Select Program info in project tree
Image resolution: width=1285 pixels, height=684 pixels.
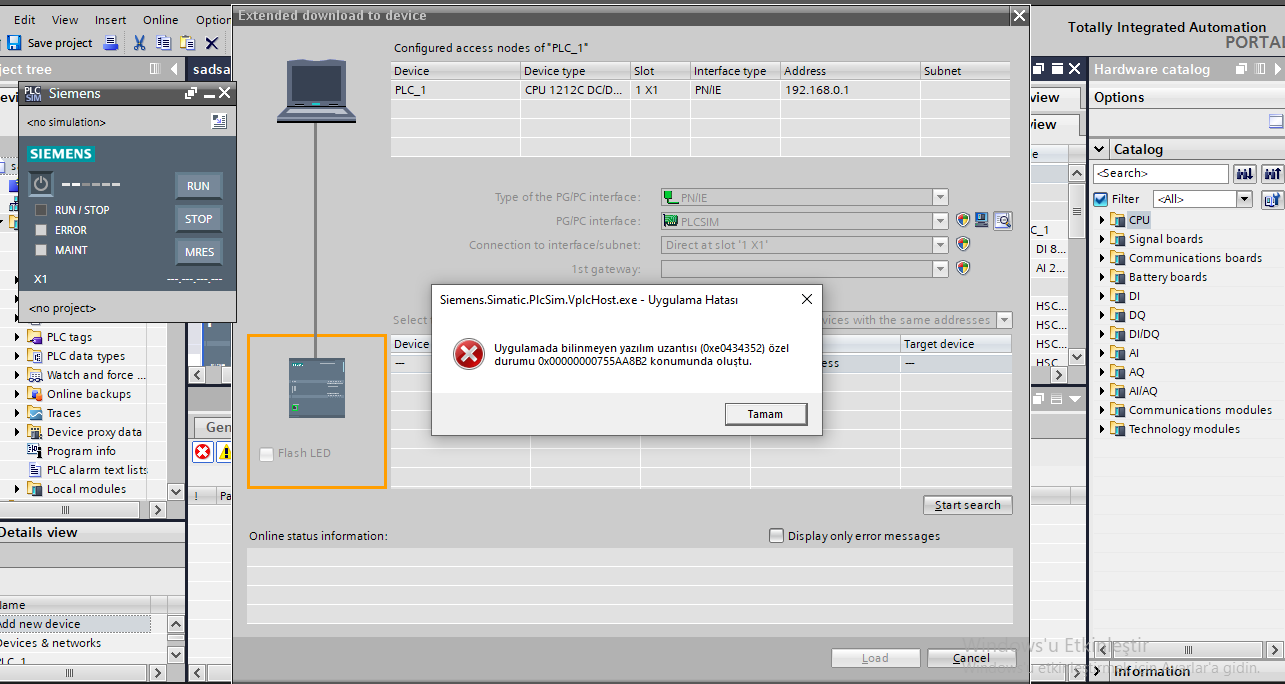coord(81,451)
